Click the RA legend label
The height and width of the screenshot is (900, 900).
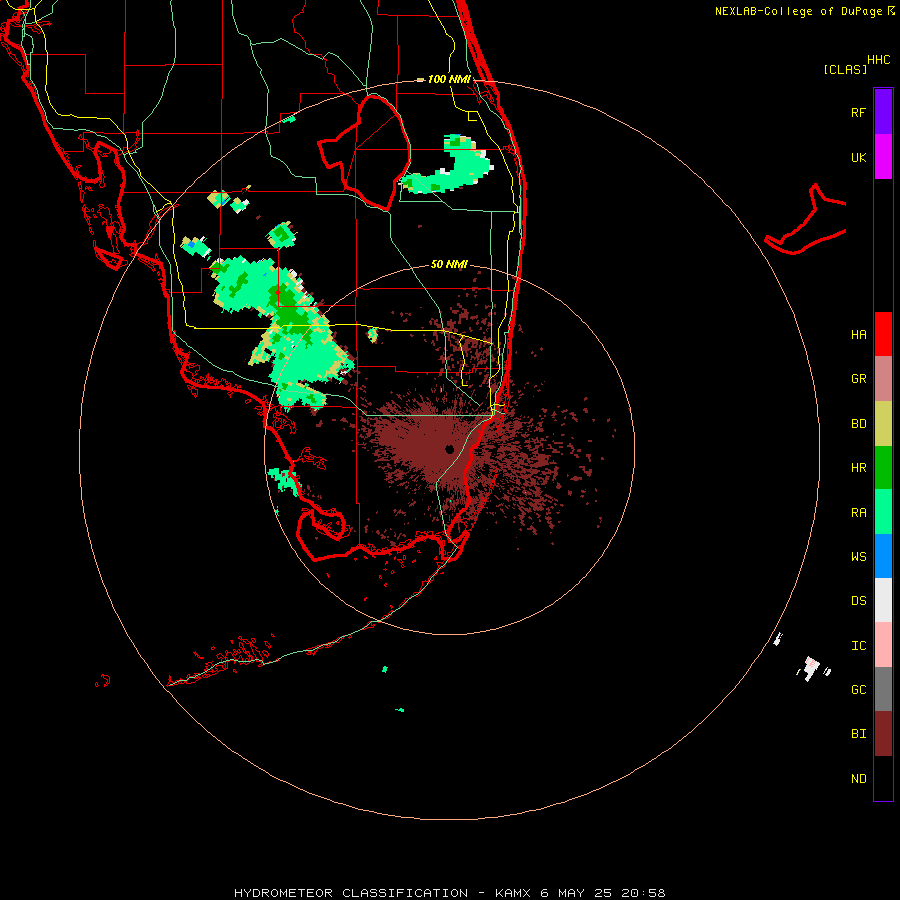(858, 512)
